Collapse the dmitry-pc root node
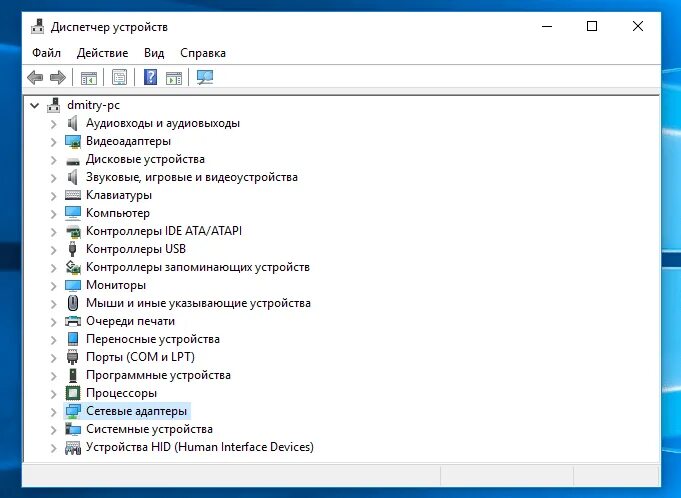681x498 pixels. 35,105
